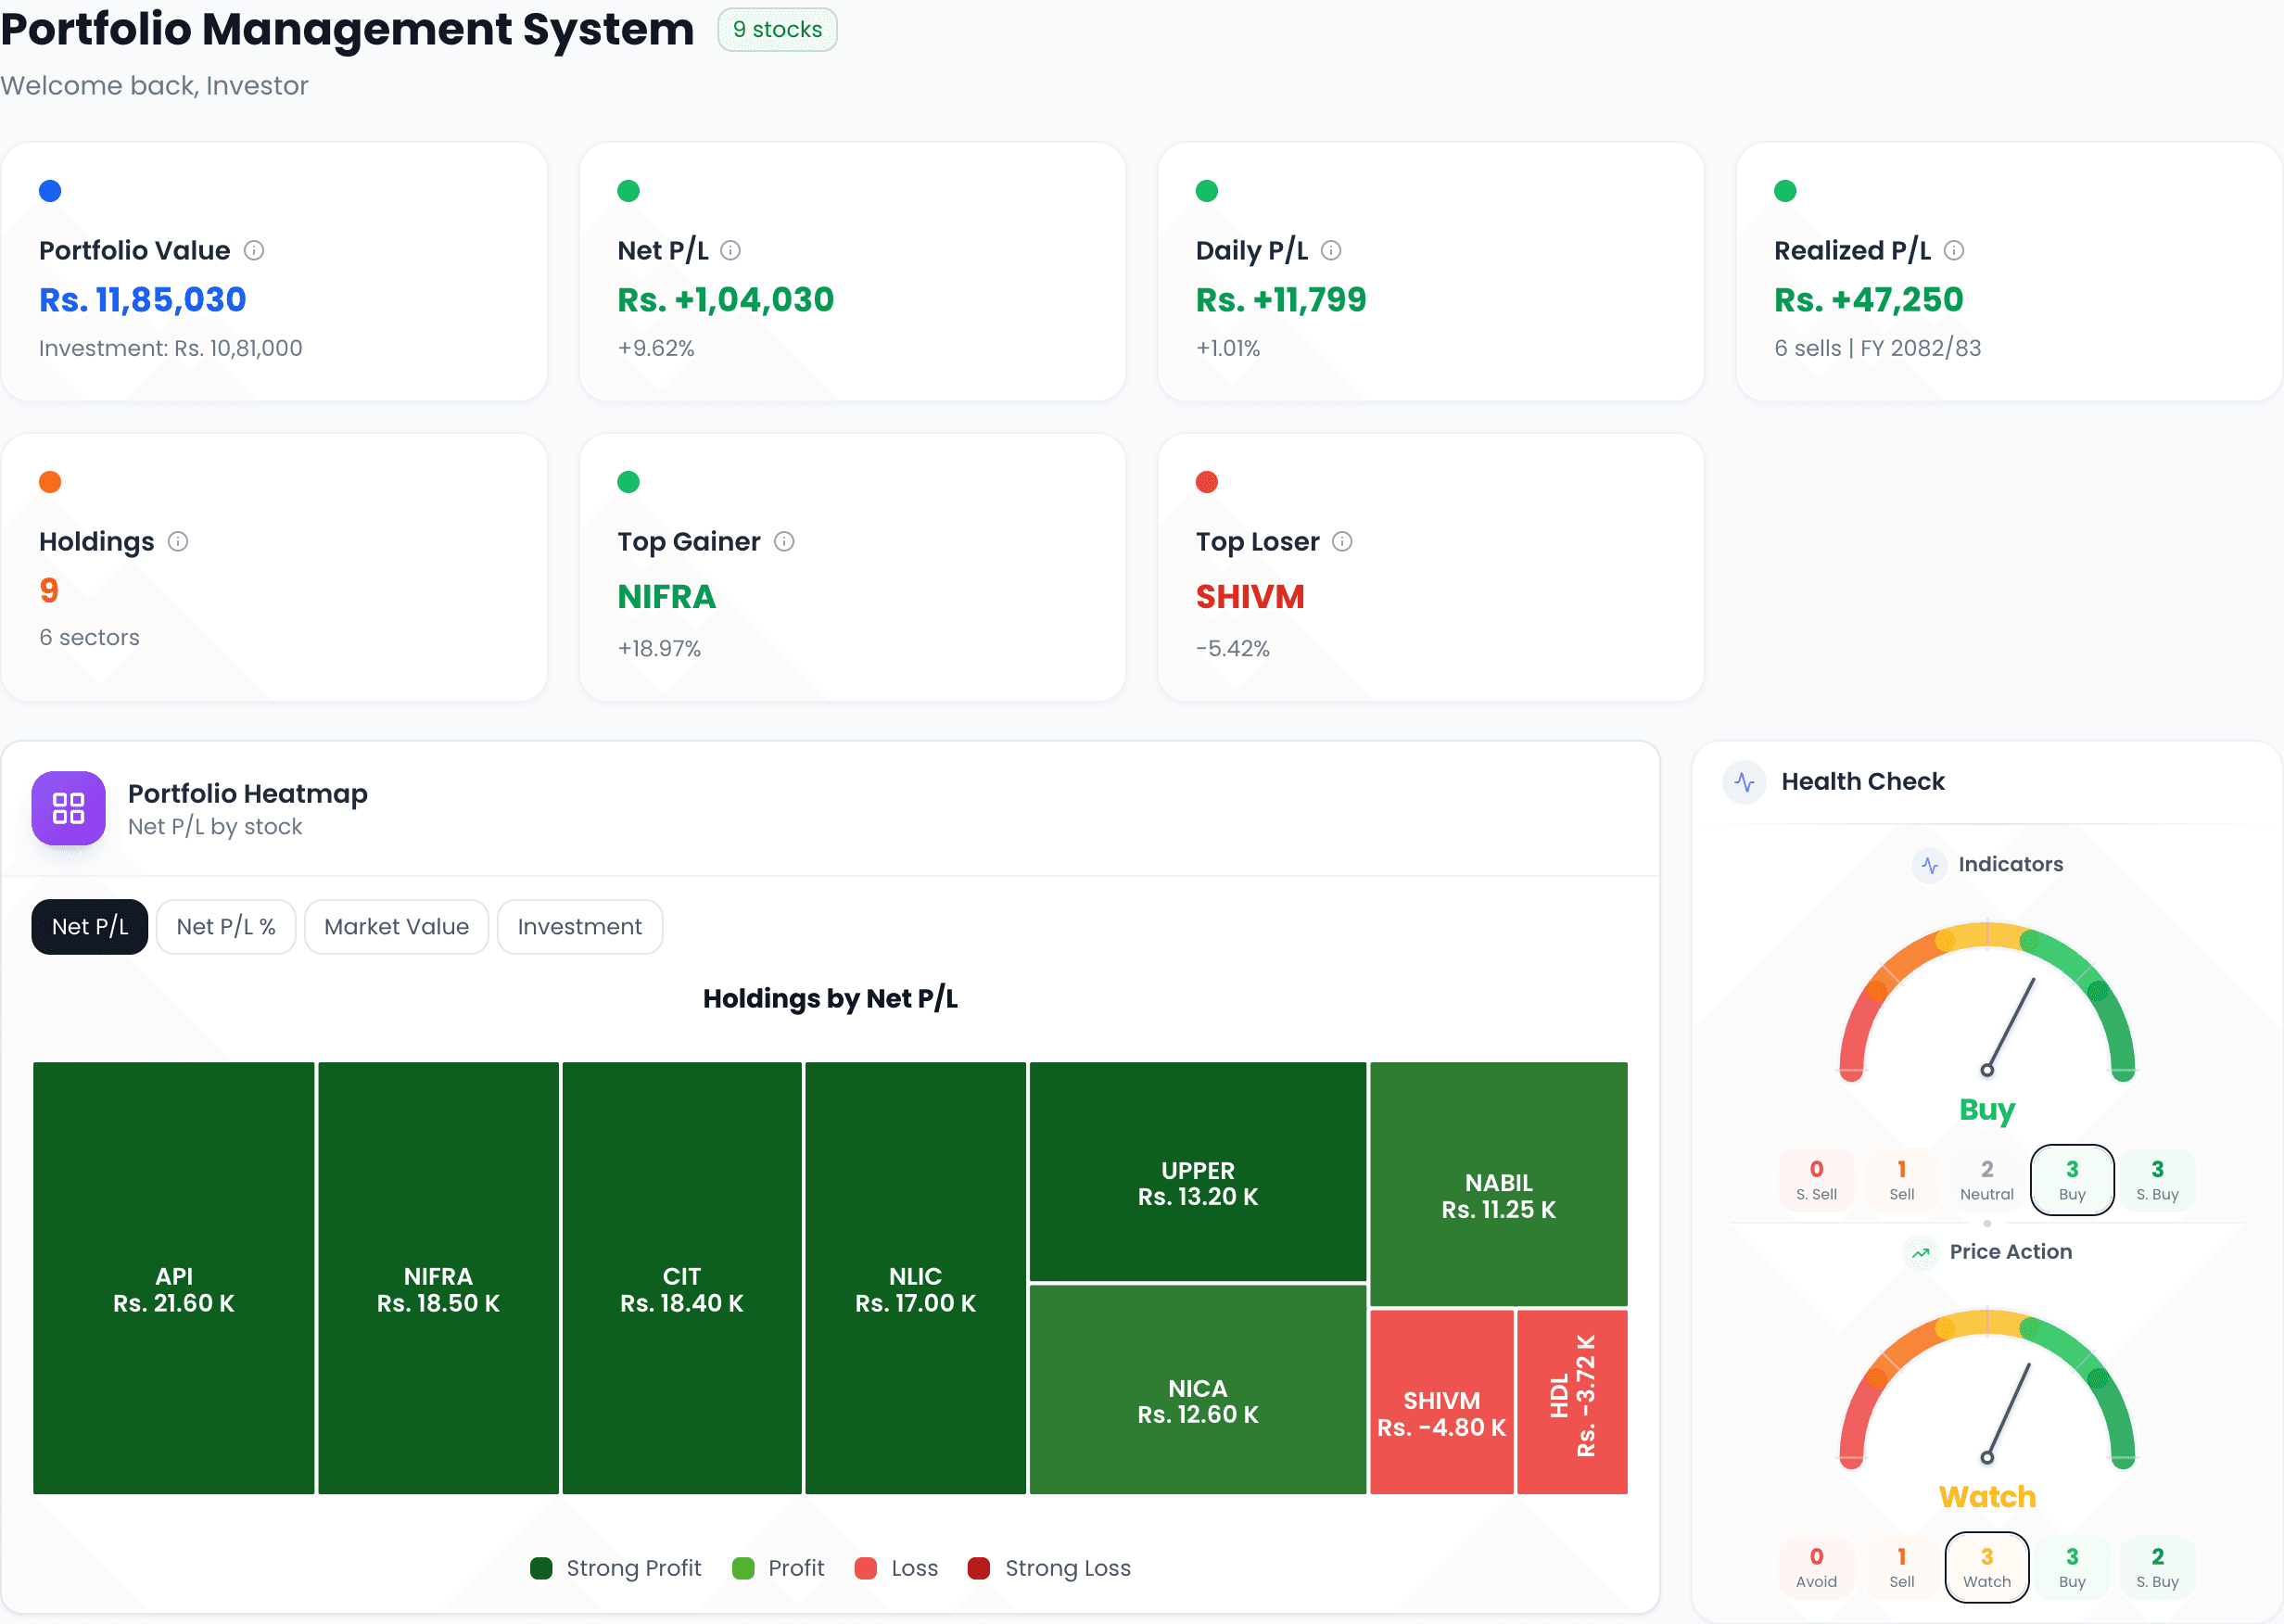Viewport: 2284px width, 1624px height.
Task: Click the Price Action gauge dial
Action: [x=1987, y=1390]
